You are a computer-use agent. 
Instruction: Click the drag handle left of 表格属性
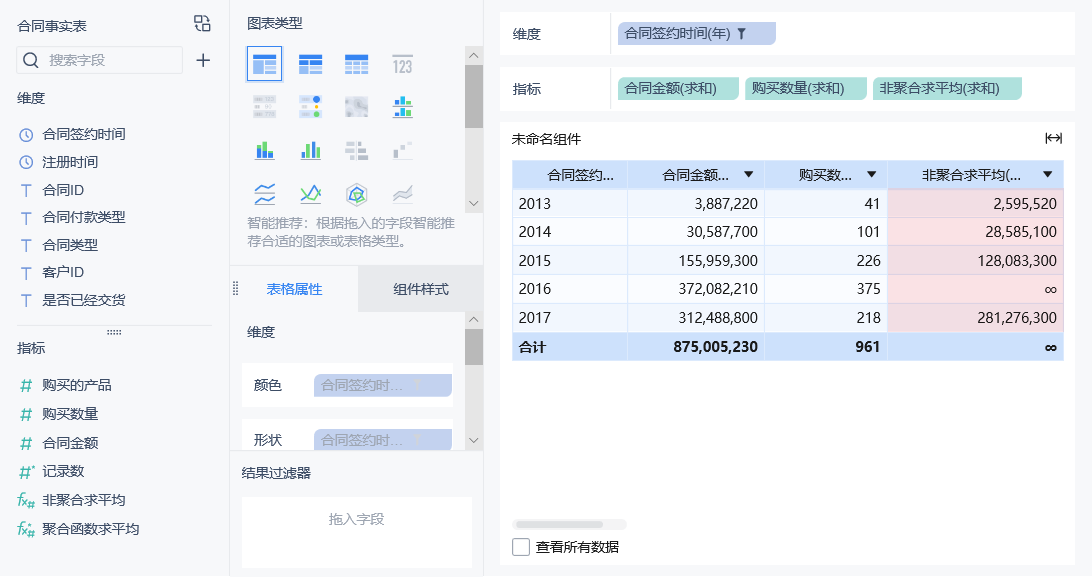click(235, 289)
